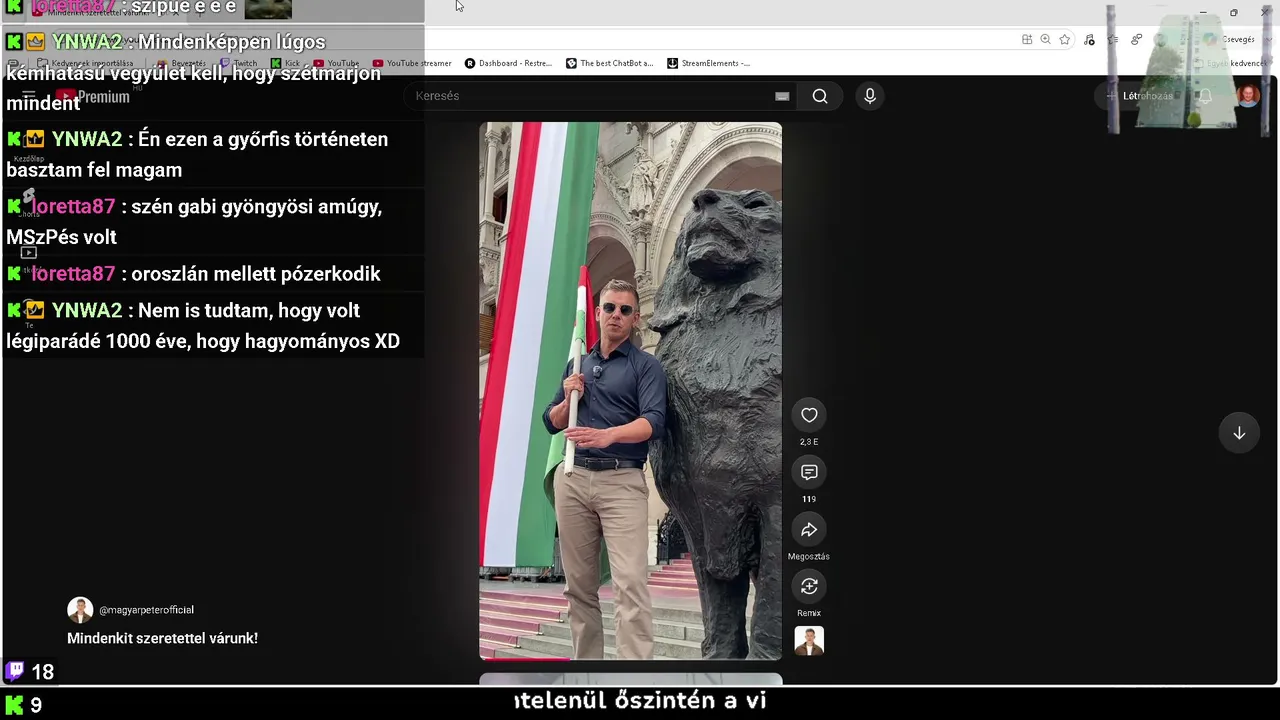Open the 'StreamElements' bookmark
This screenshot has height=720, width=1280.
708,63
